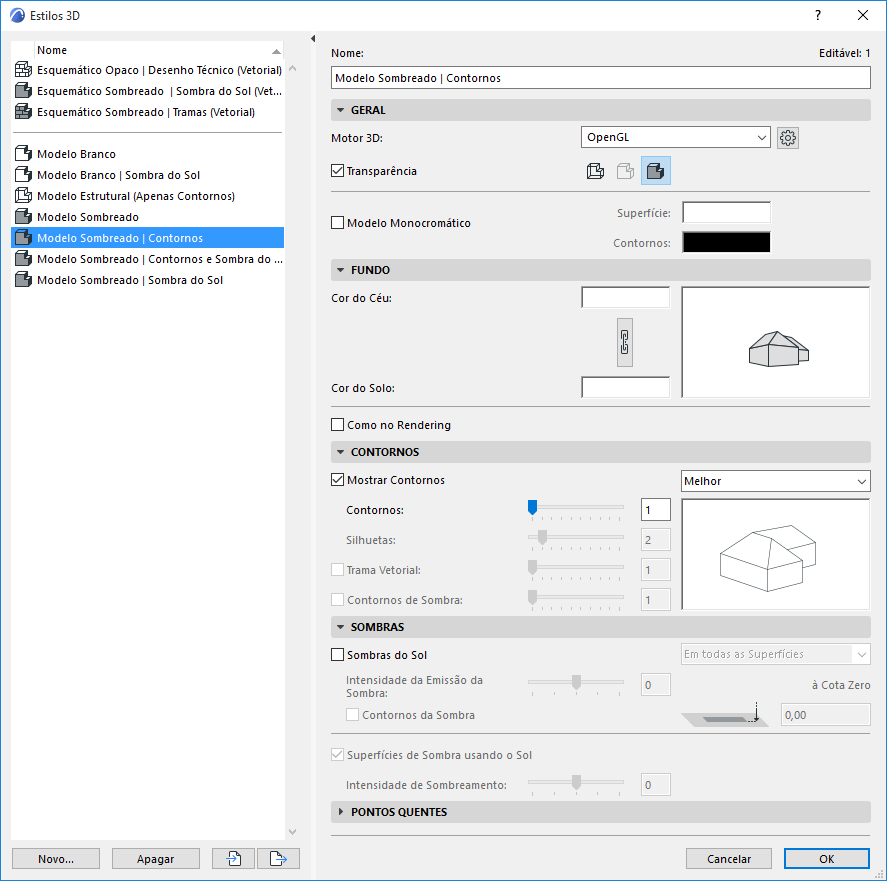Uncheck Mostrar Contornos checkbox
The width and height of the screenshot is (887, 881).
(337, 480)
